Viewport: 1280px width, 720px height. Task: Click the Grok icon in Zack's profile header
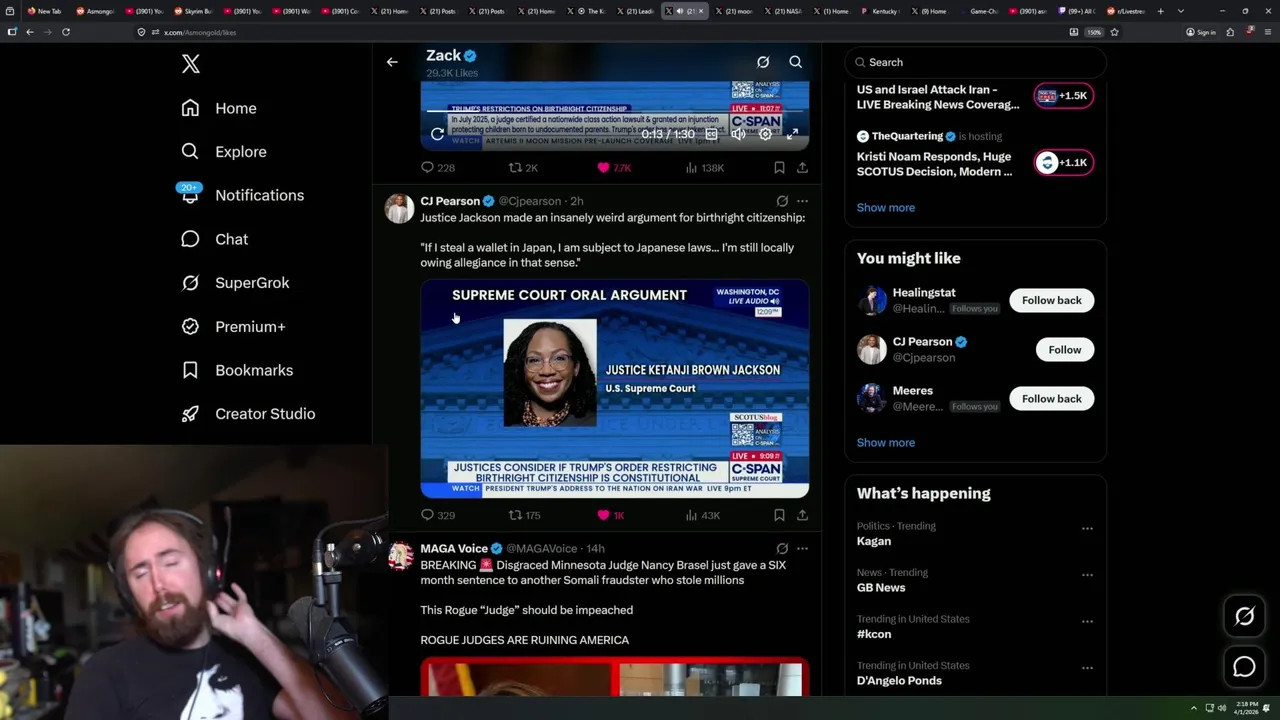[x=763, y=62]
